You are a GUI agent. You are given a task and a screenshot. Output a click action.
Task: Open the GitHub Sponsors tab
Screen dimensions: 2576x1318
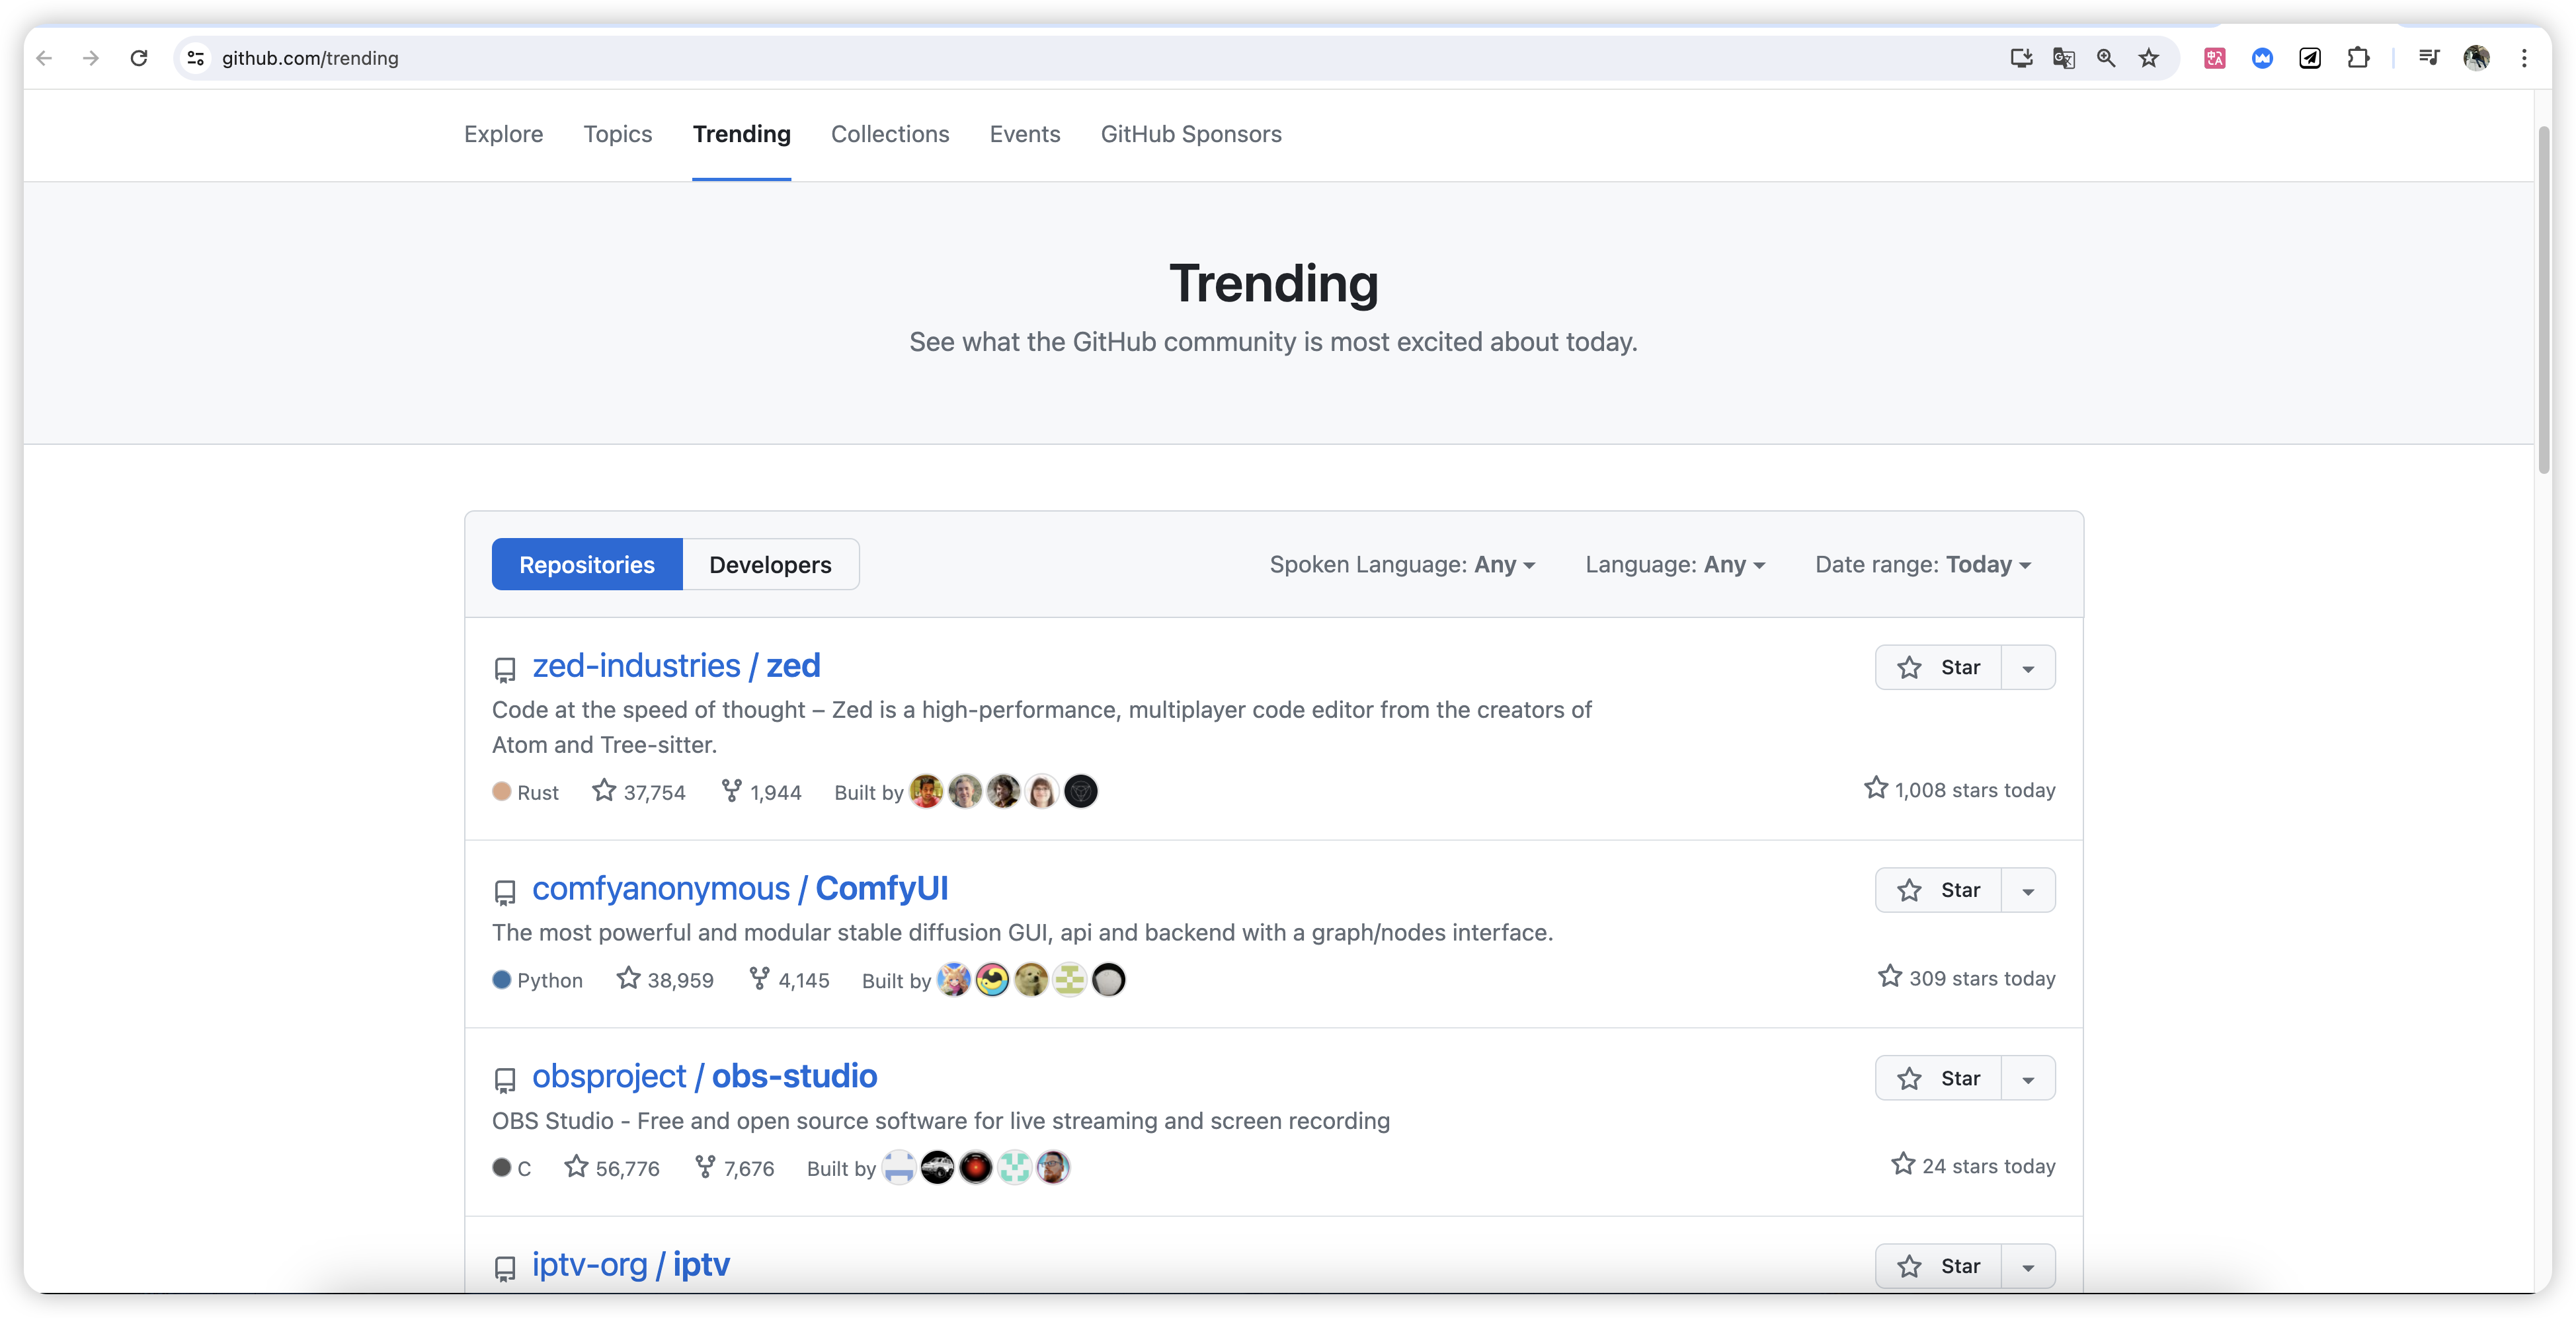1191,134
